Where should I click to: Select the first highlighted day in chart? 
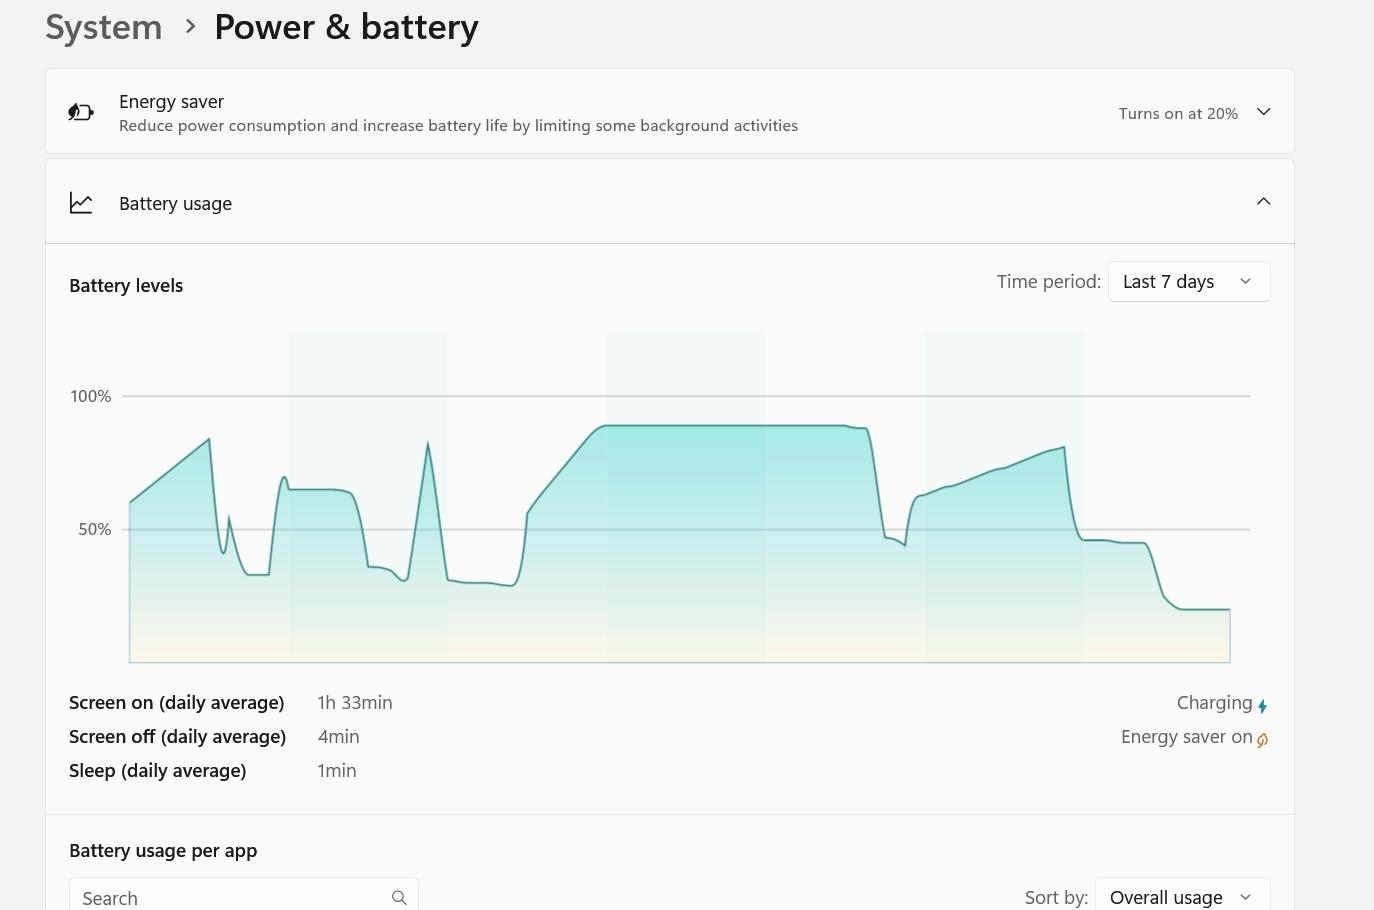coord(368,497)
